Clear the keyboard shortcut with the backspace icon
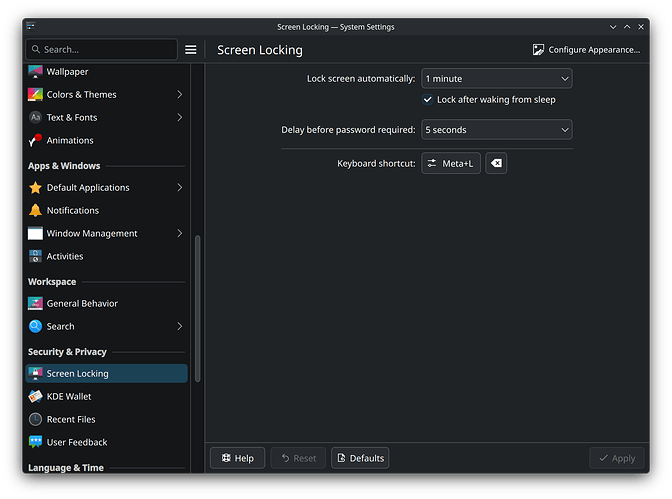 pos(496,163)
